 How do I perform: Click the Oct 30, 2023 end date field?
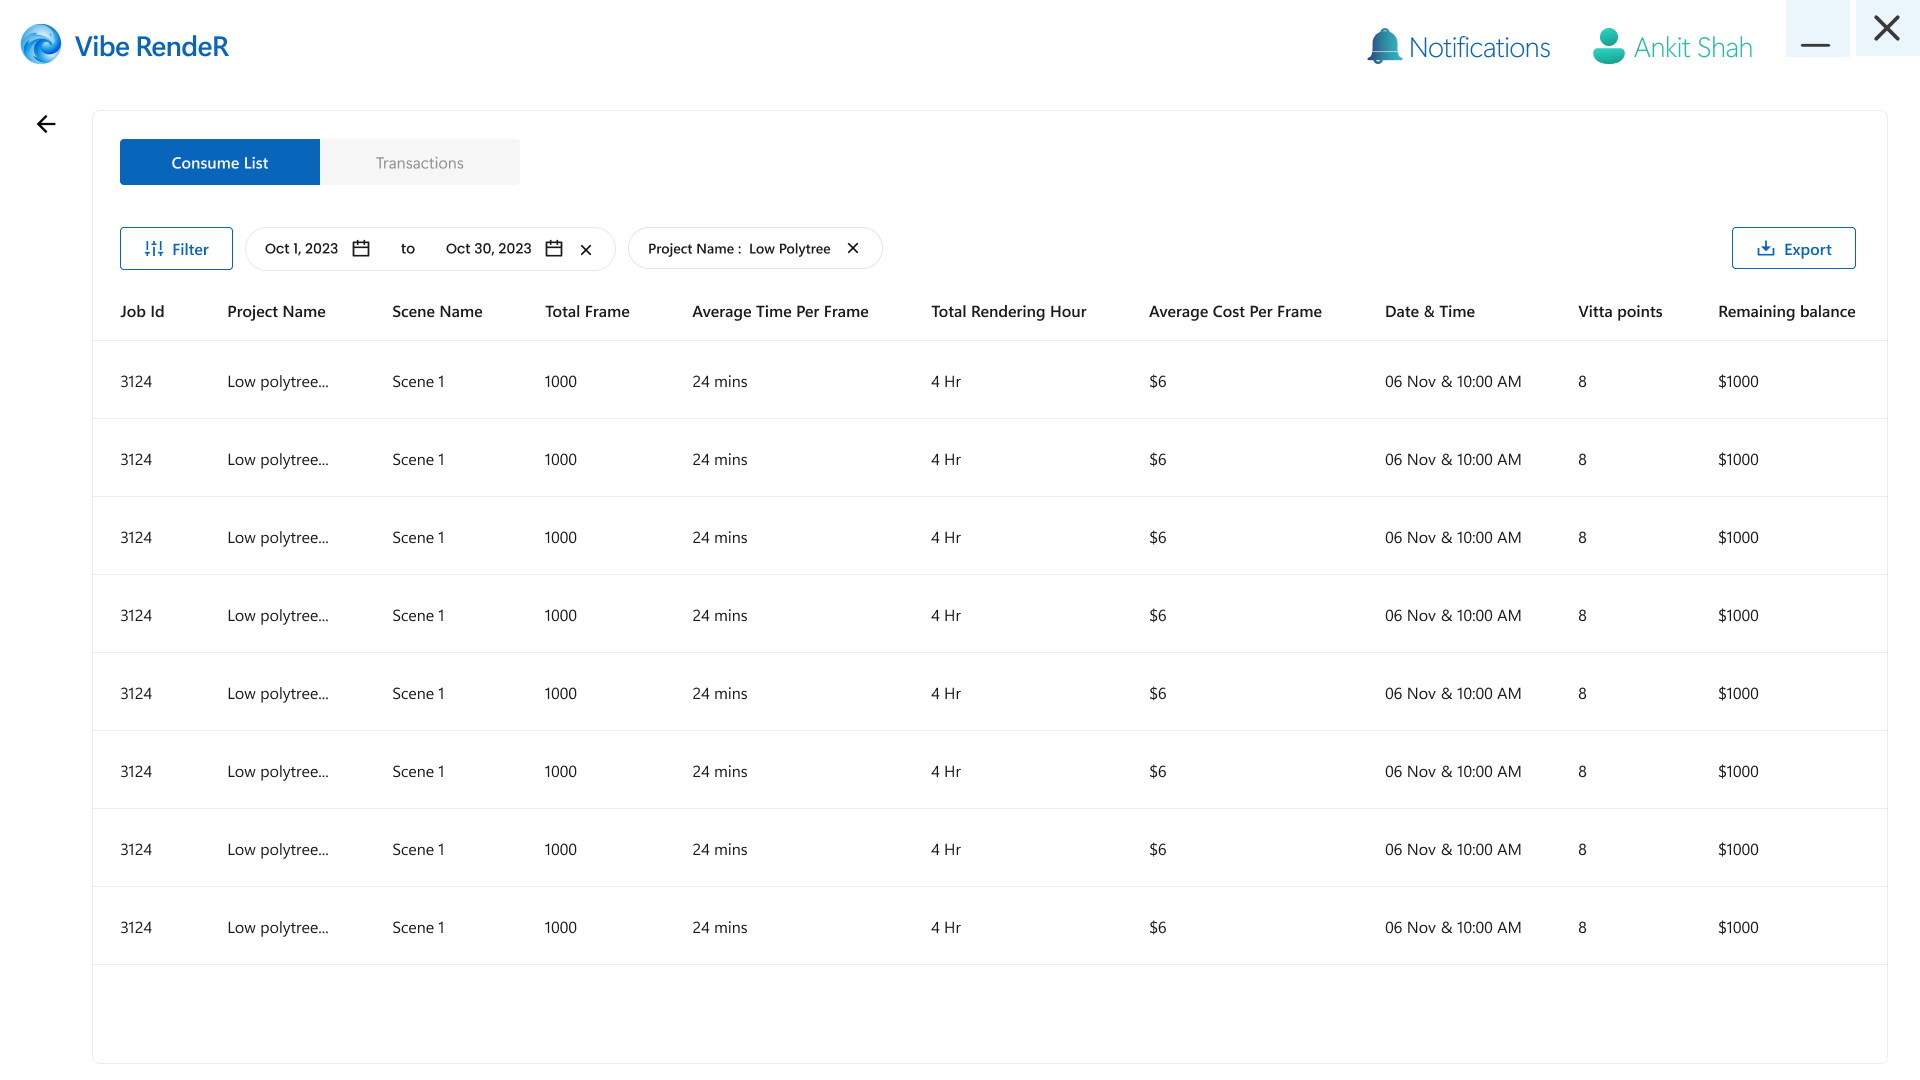coord(488,248)
